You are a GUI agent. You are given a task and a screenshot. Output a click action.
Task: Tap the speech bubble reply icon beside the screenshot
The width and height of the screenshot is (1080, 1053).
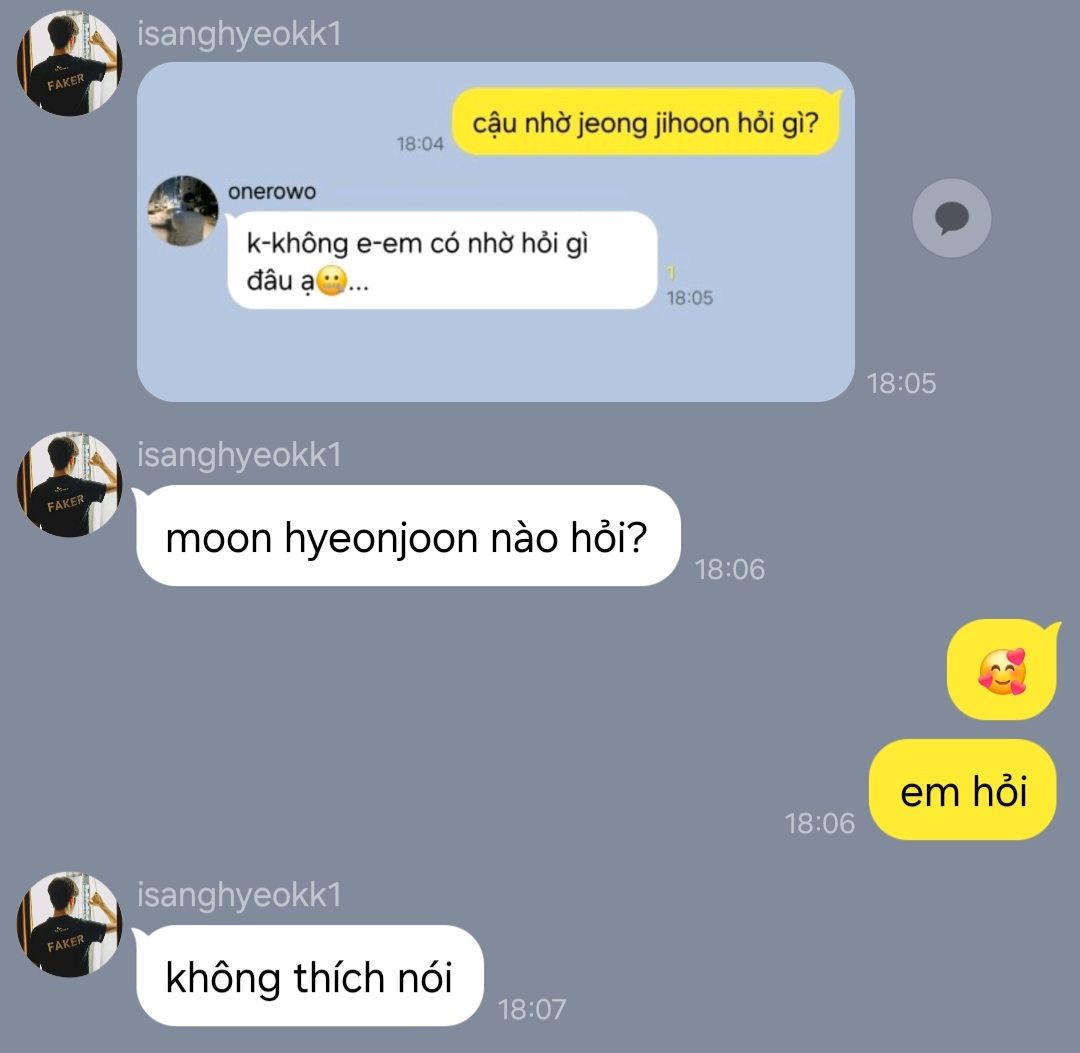coord(952,218)
